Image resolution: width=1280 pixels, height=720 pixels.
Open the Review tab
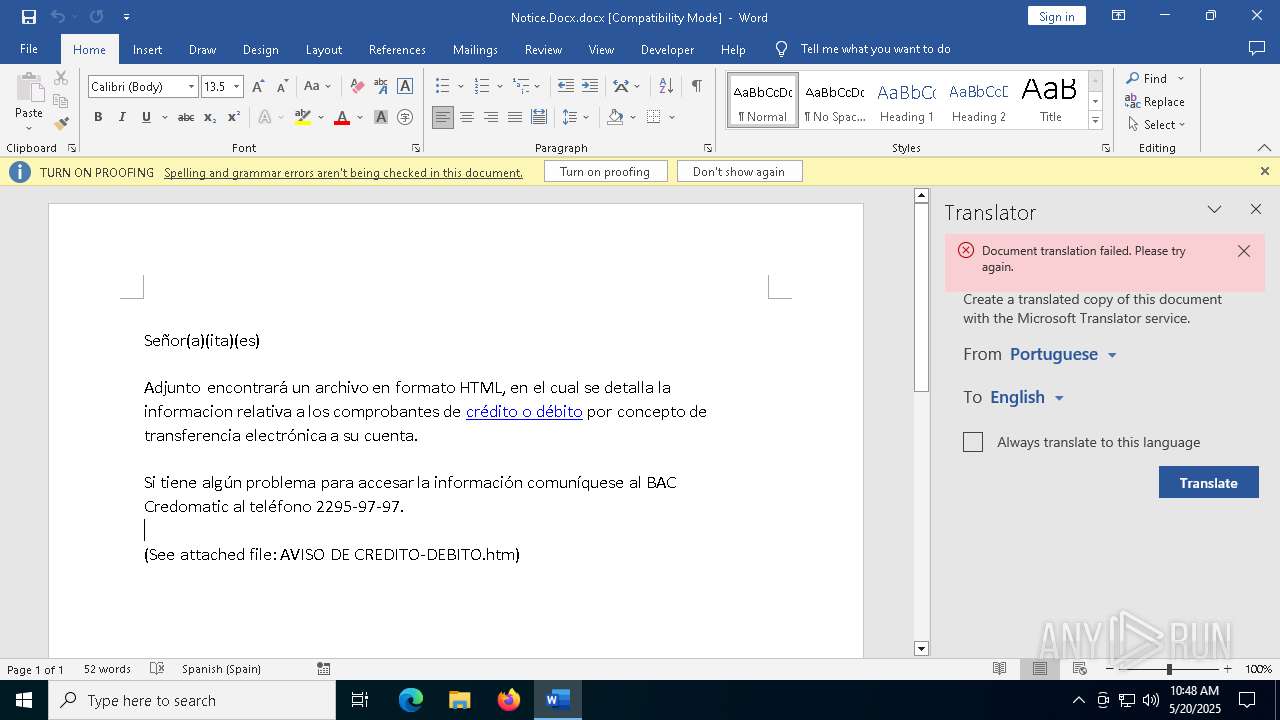click(x=543, y=49)
